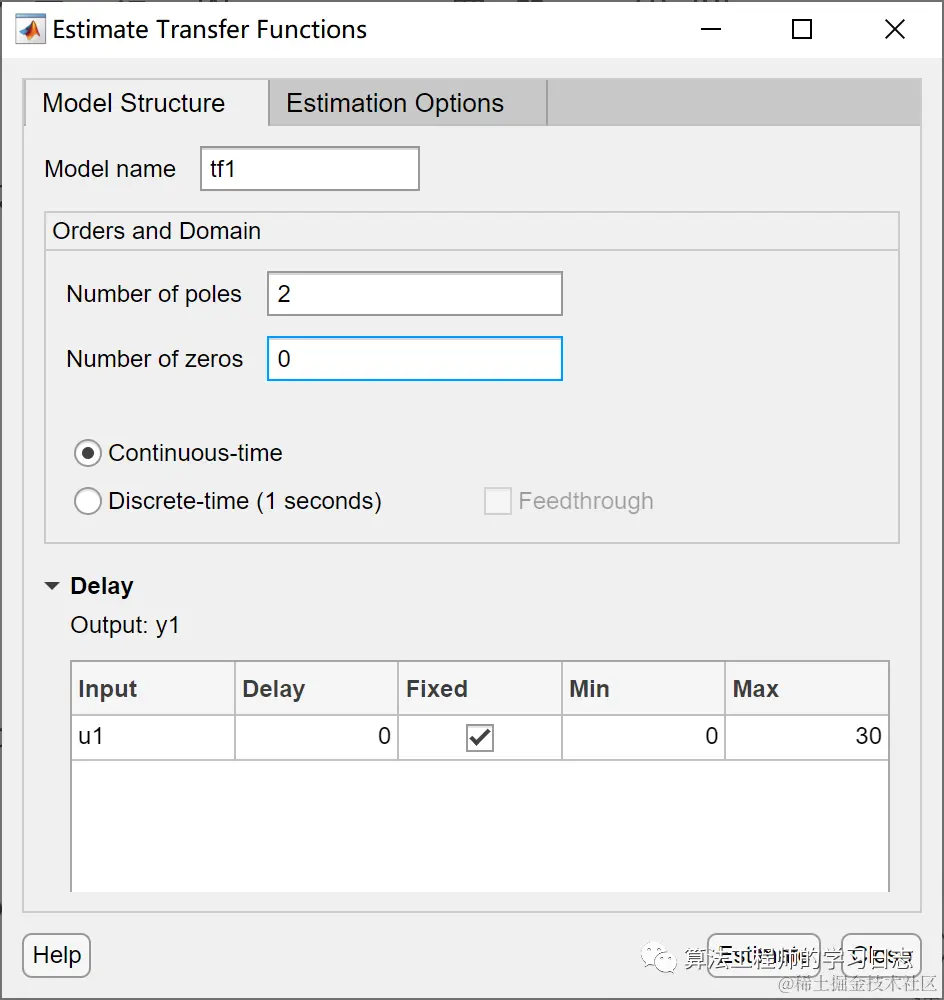Focus the Number of poles input field

pyautogui.click(x=415, y=293)
